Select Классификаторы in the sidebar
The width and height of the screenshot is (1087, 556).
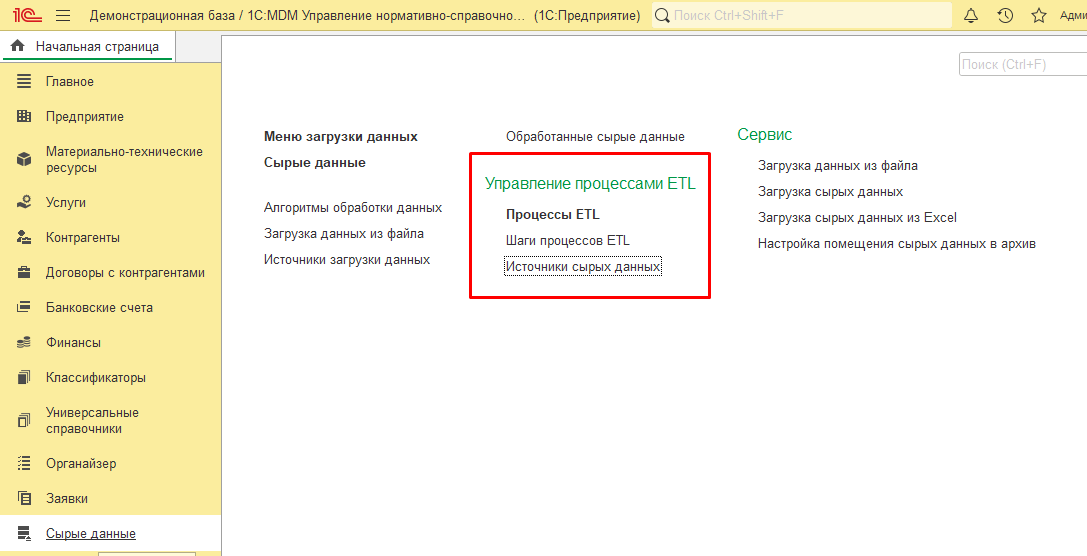96,378
